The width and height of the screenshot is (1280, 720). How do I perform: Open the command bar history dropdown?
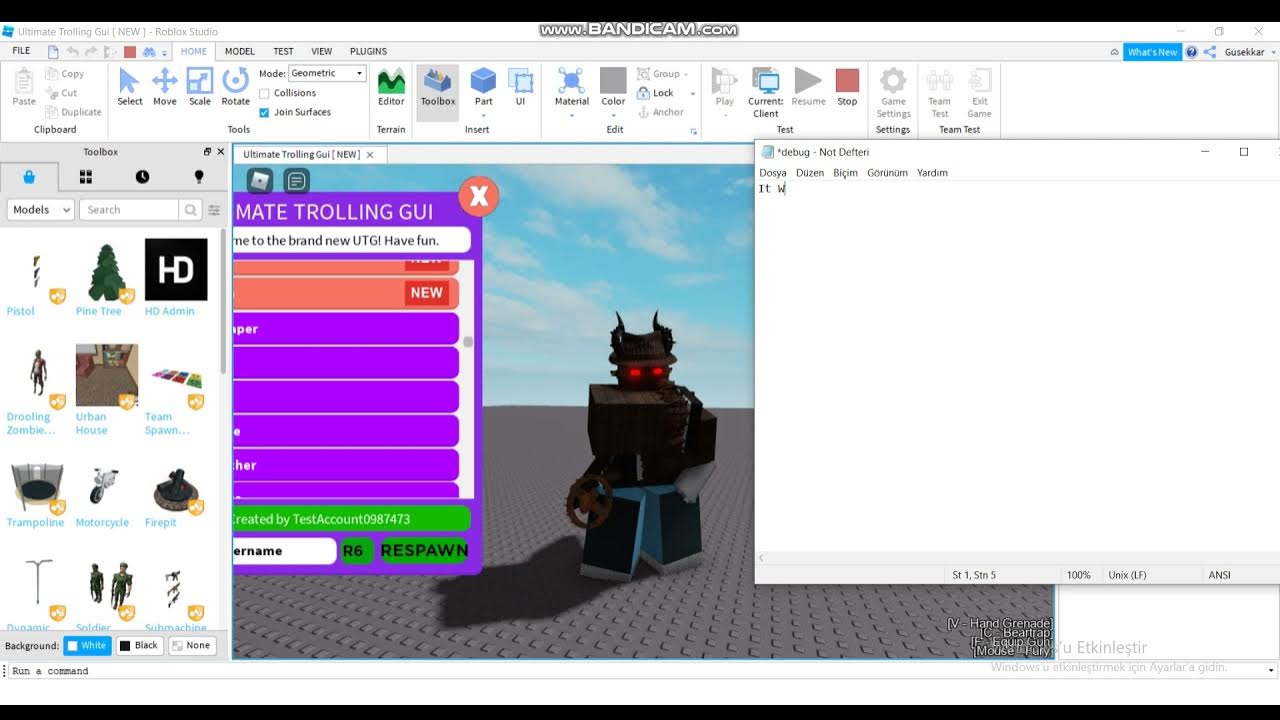click(x=1271, y=671)
